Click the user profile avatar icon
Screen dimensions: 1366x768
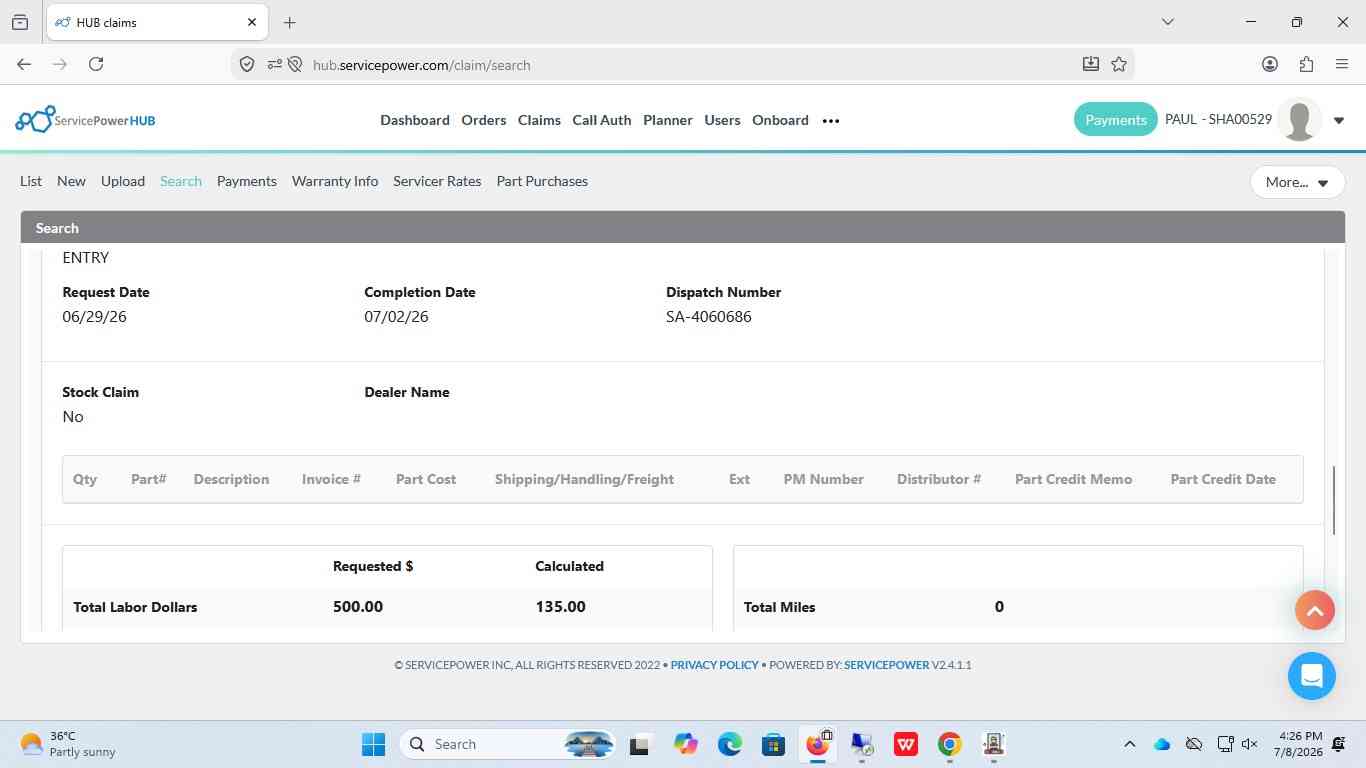pyautogui.click(x=1300, y=120)
